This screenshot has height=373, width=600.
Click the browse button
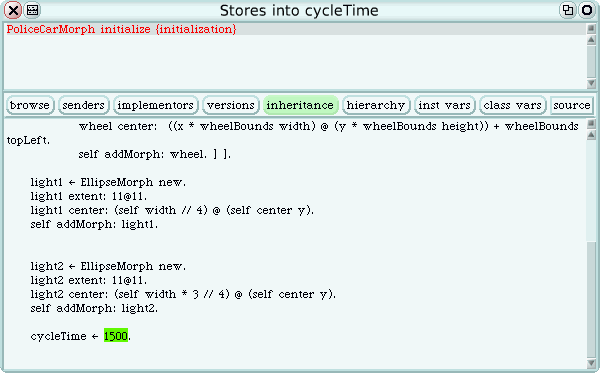[30, 105]
